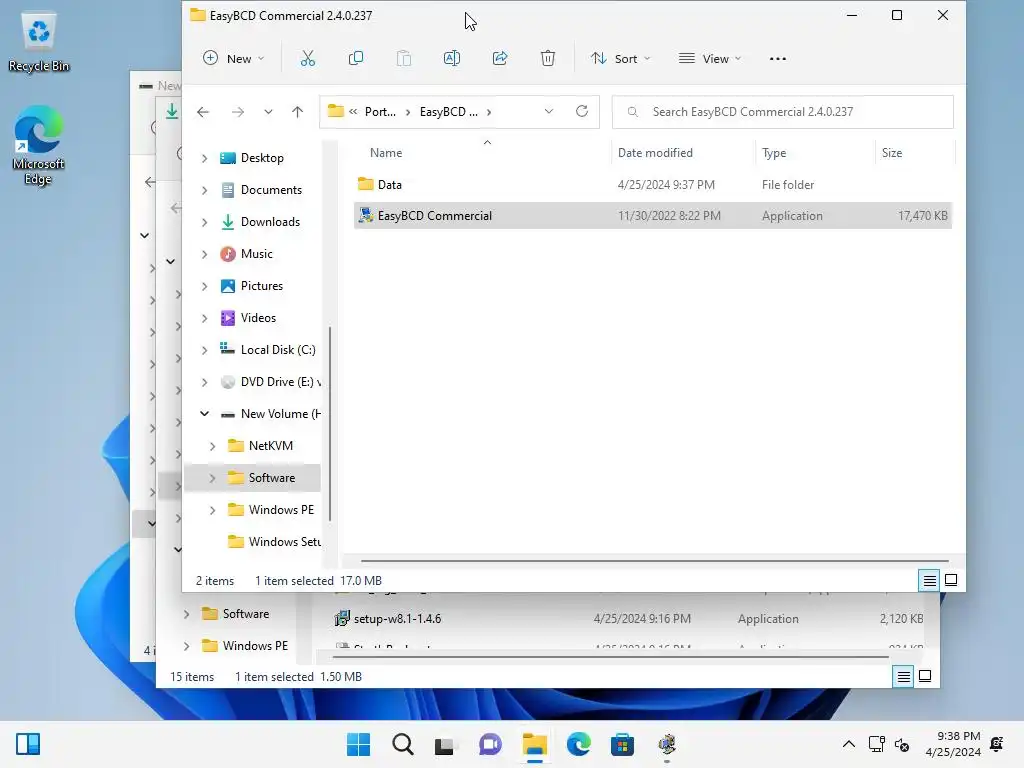Select the EasyBCD Commercial application file
This screenshot has height=768, width=1024.
653,216
